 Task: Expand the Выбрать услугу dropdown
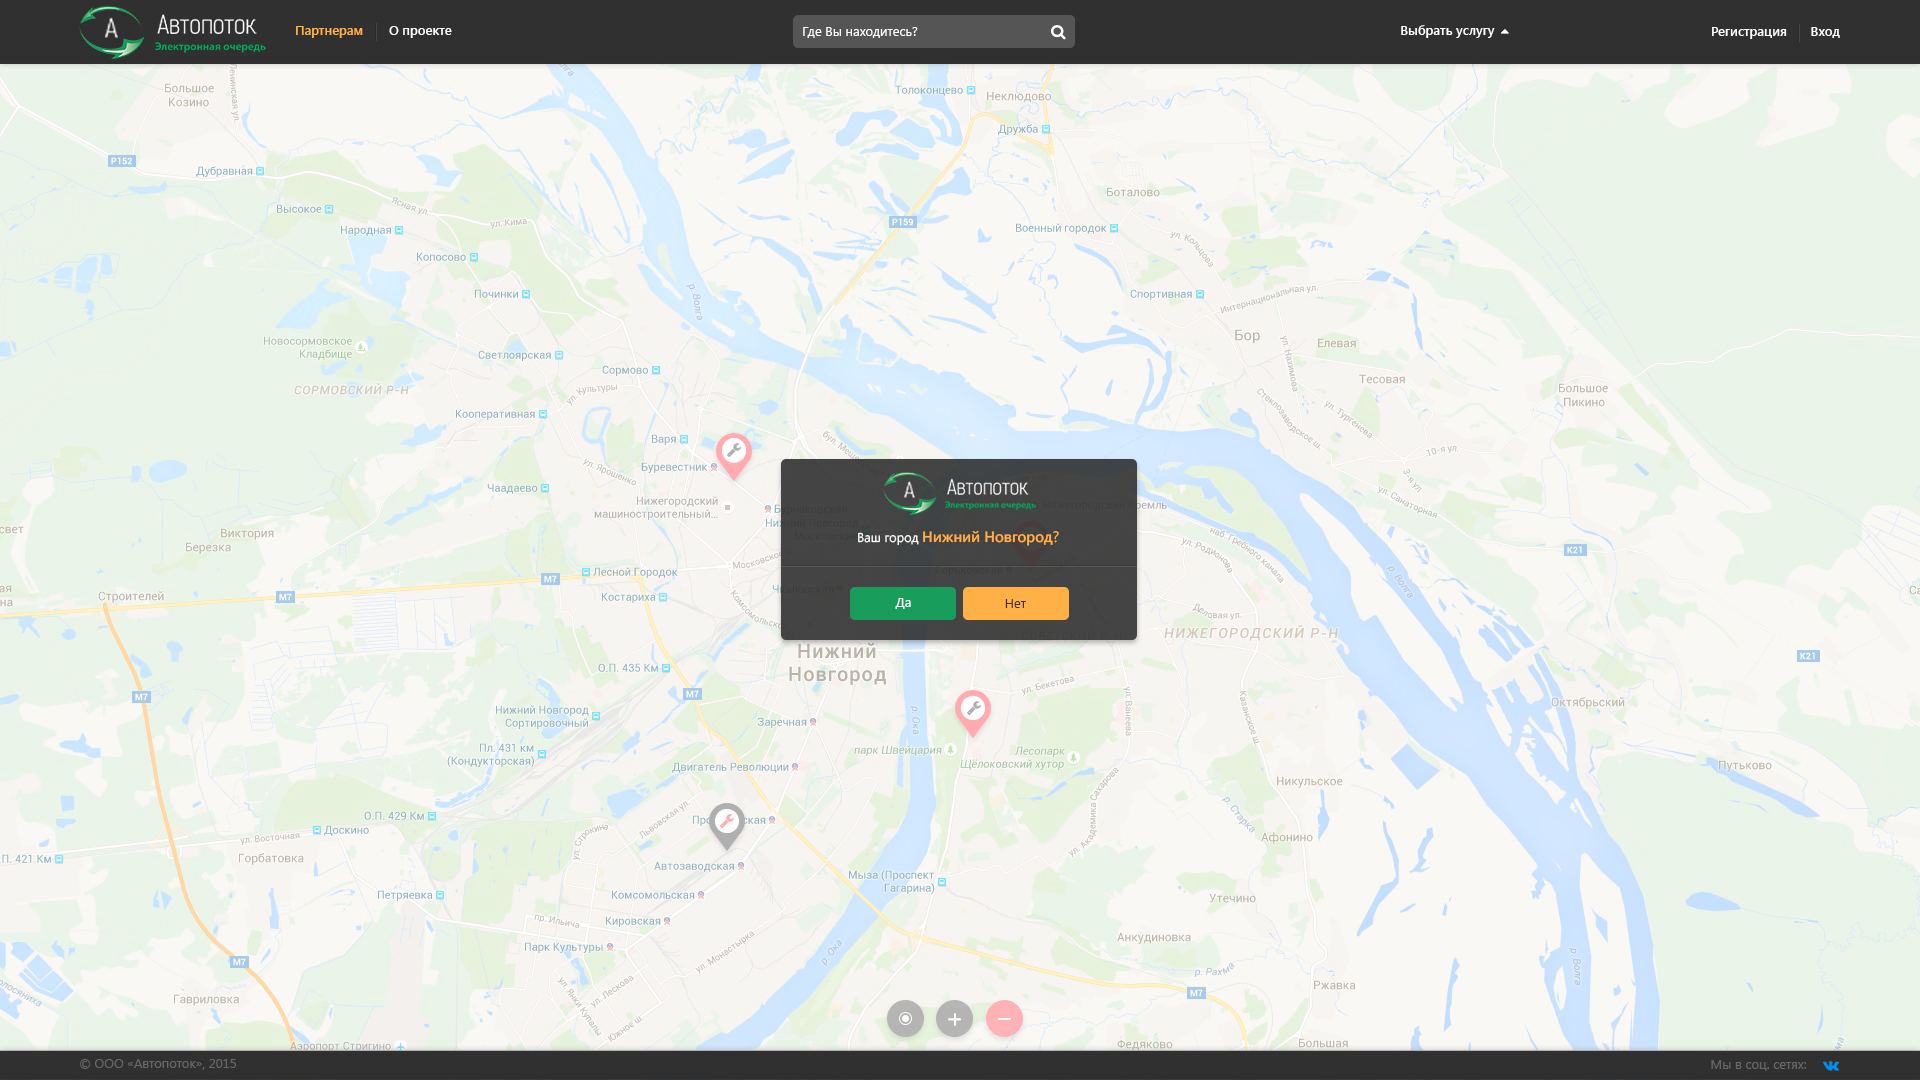[1454, 31]
